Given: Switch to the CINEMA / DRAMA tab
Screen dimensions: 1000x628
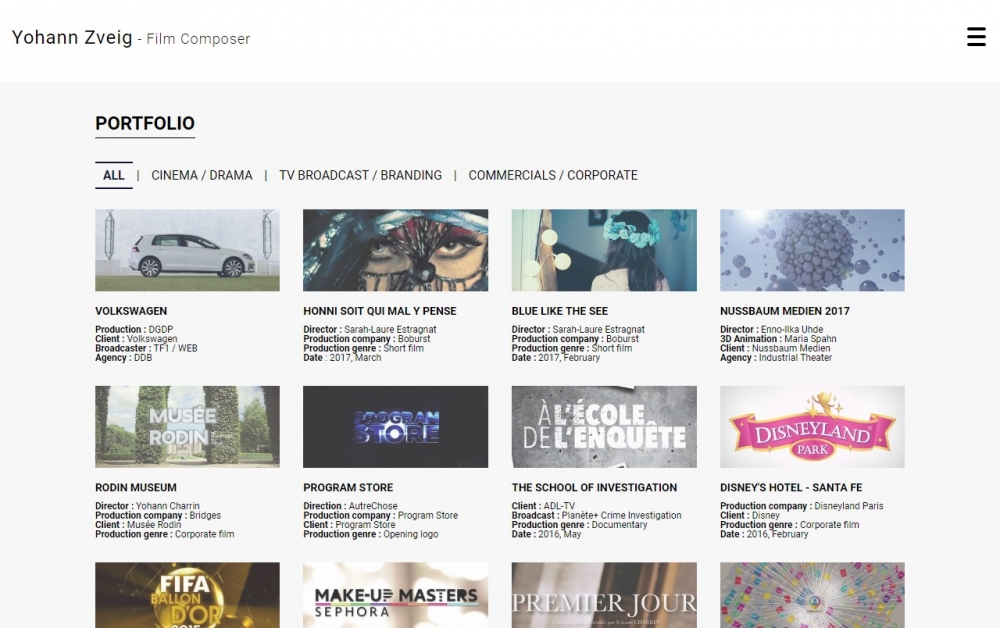Looking at the screenshot, I should 202,175.
